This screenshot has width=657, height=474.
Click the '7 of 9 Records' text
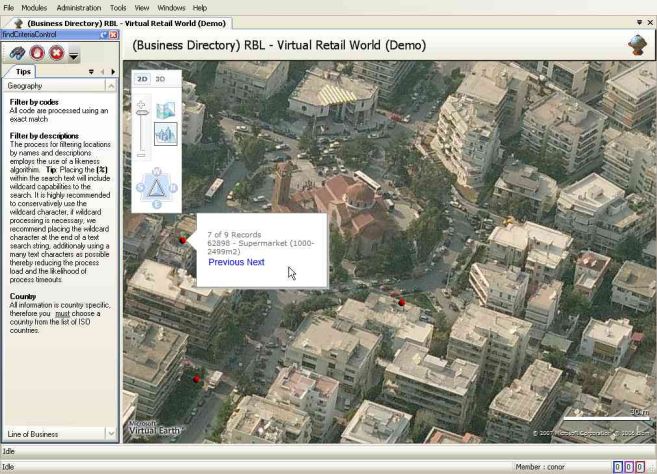click(234, 235)
